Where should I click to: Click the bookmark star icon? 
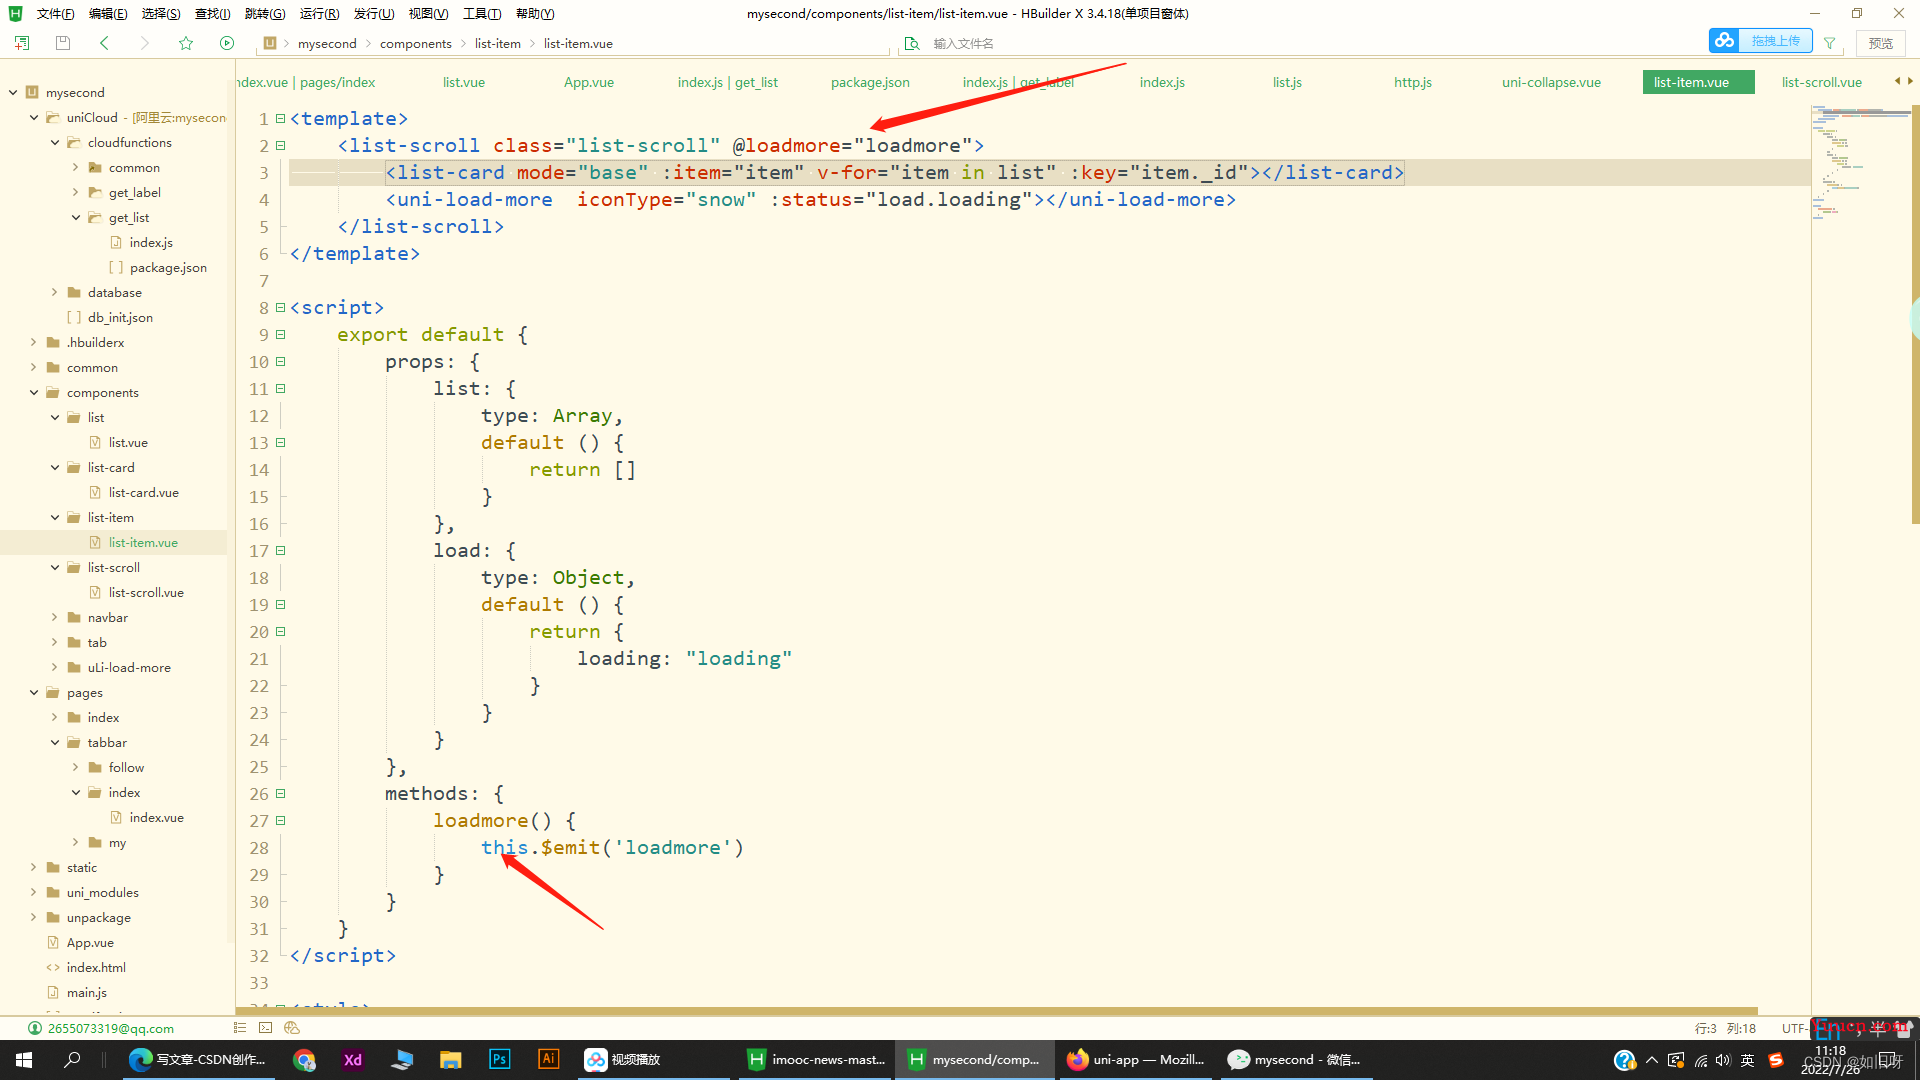[x=186, y=43]
